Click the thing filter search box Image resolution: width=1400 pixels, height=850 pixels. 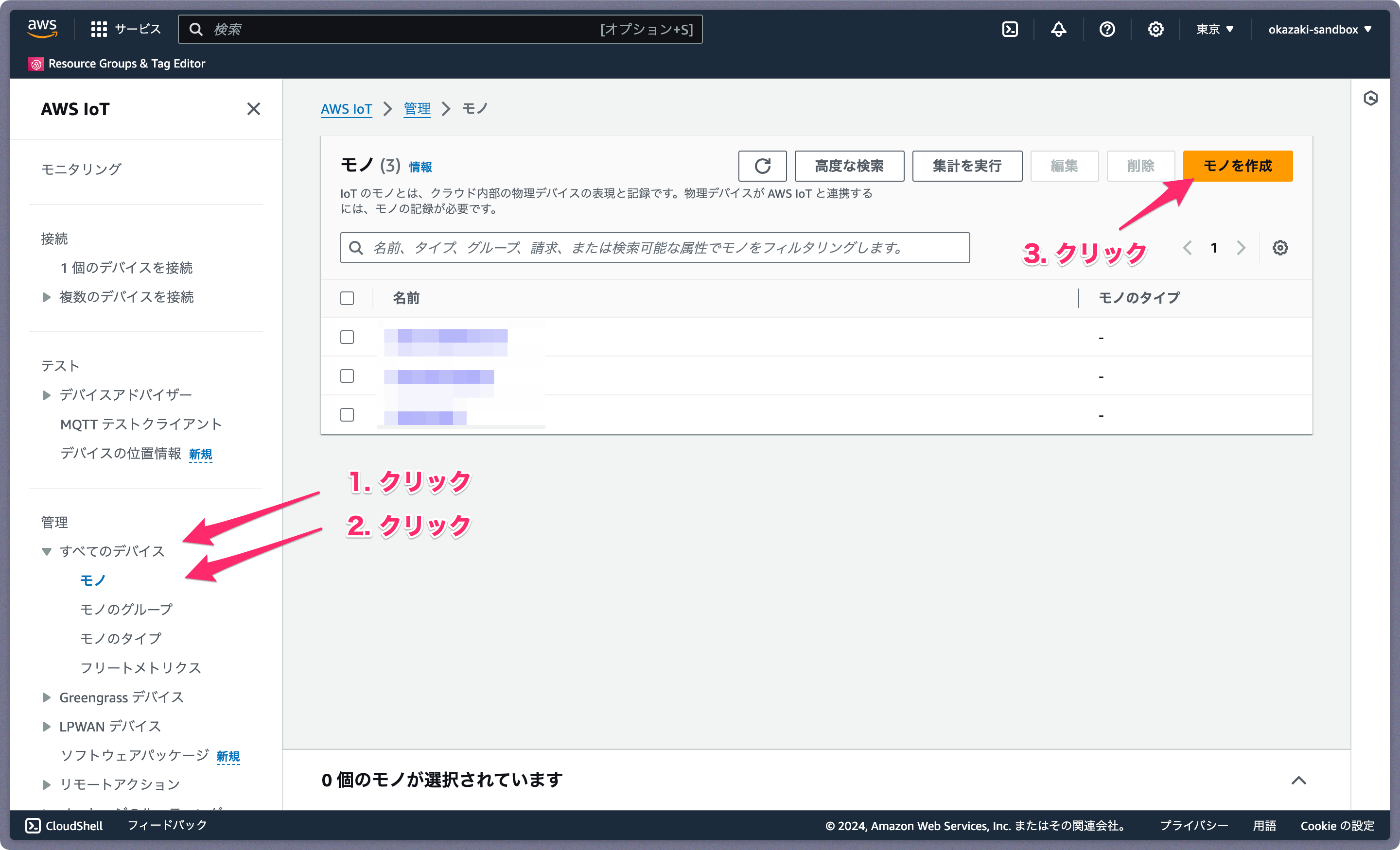click(x=655, y=247)
